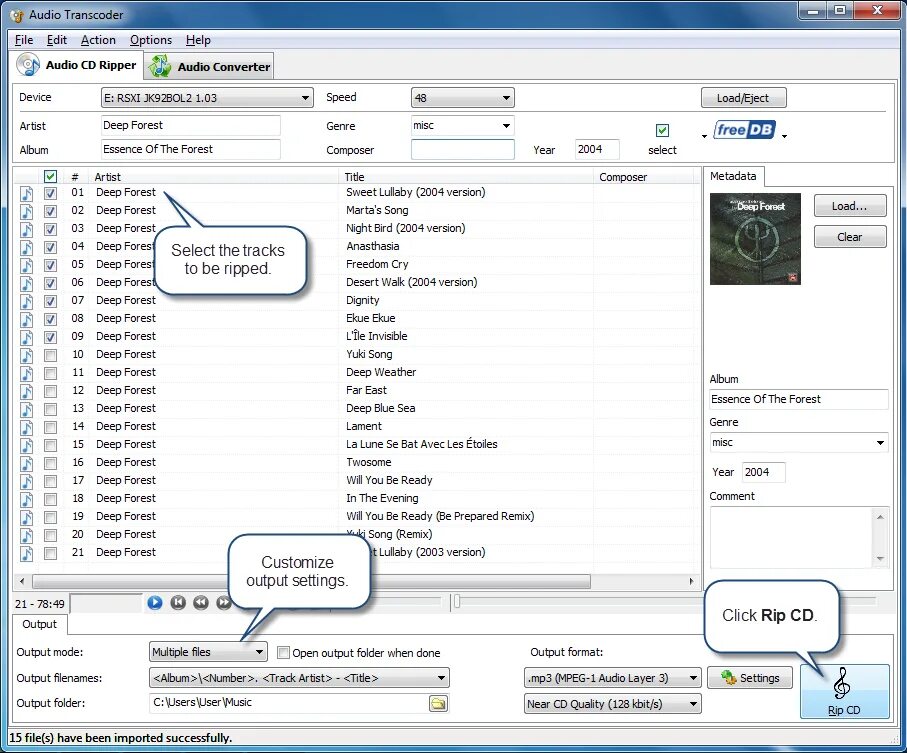The image size is (907, 753).
Task: Click music note icon for track 19
Action: tap(27, 517)
